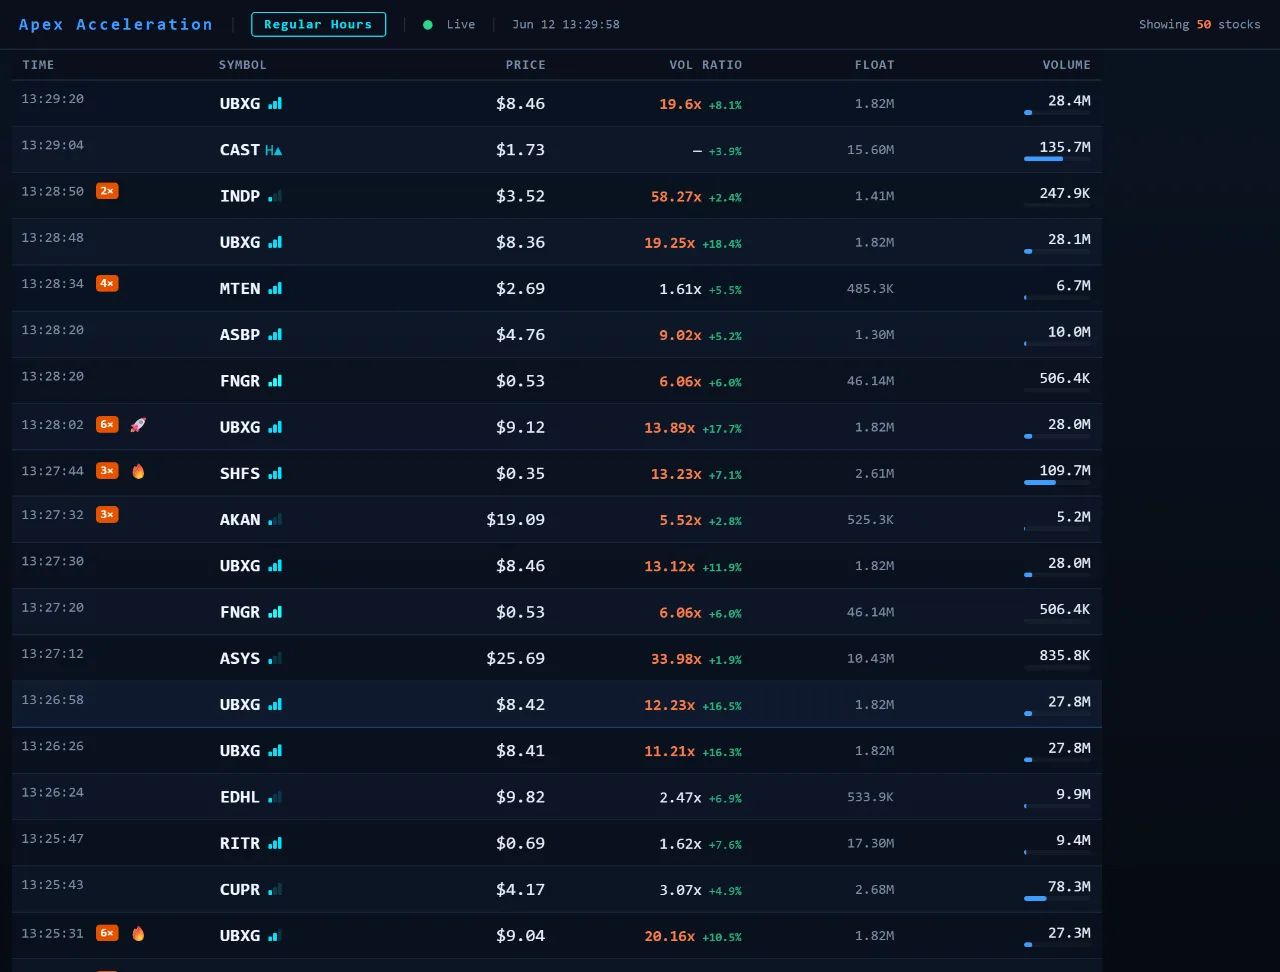Image resolution: width=1280 pixels, height=972 pixels.
Task: Click the signal bars icon beside ASYS
Action: [275, 658]
